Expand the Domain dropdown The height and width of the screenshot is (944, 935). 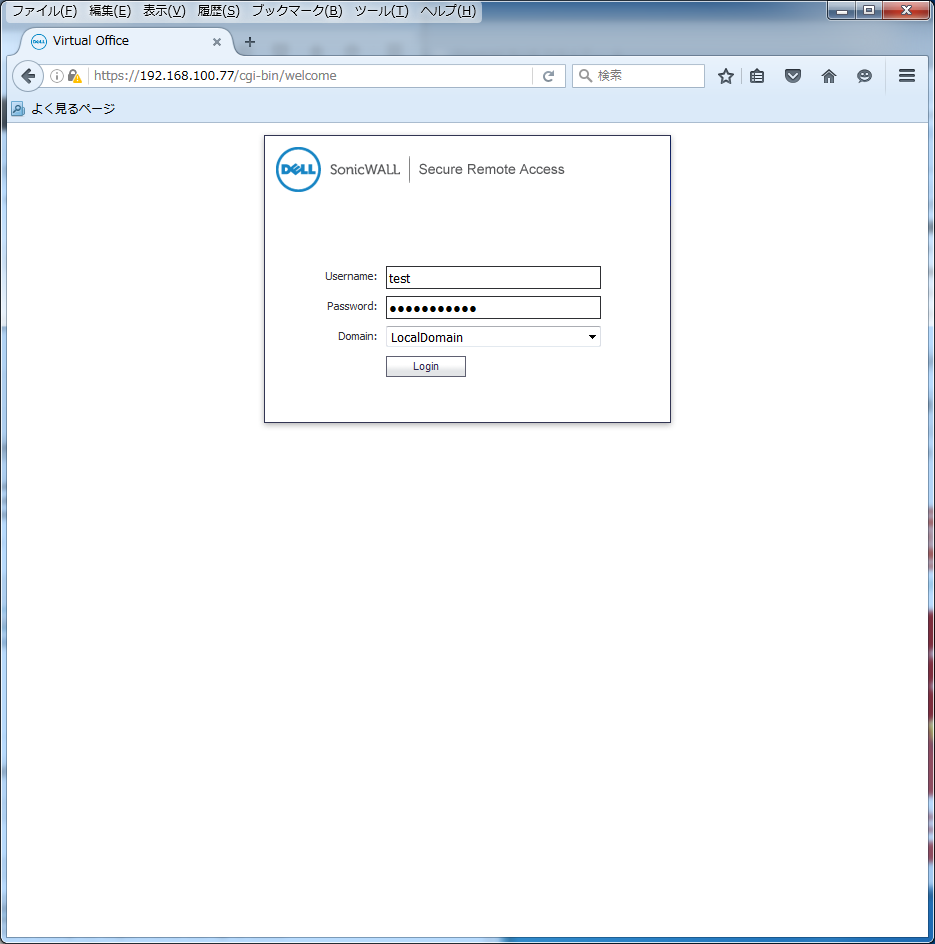[493, 337]
